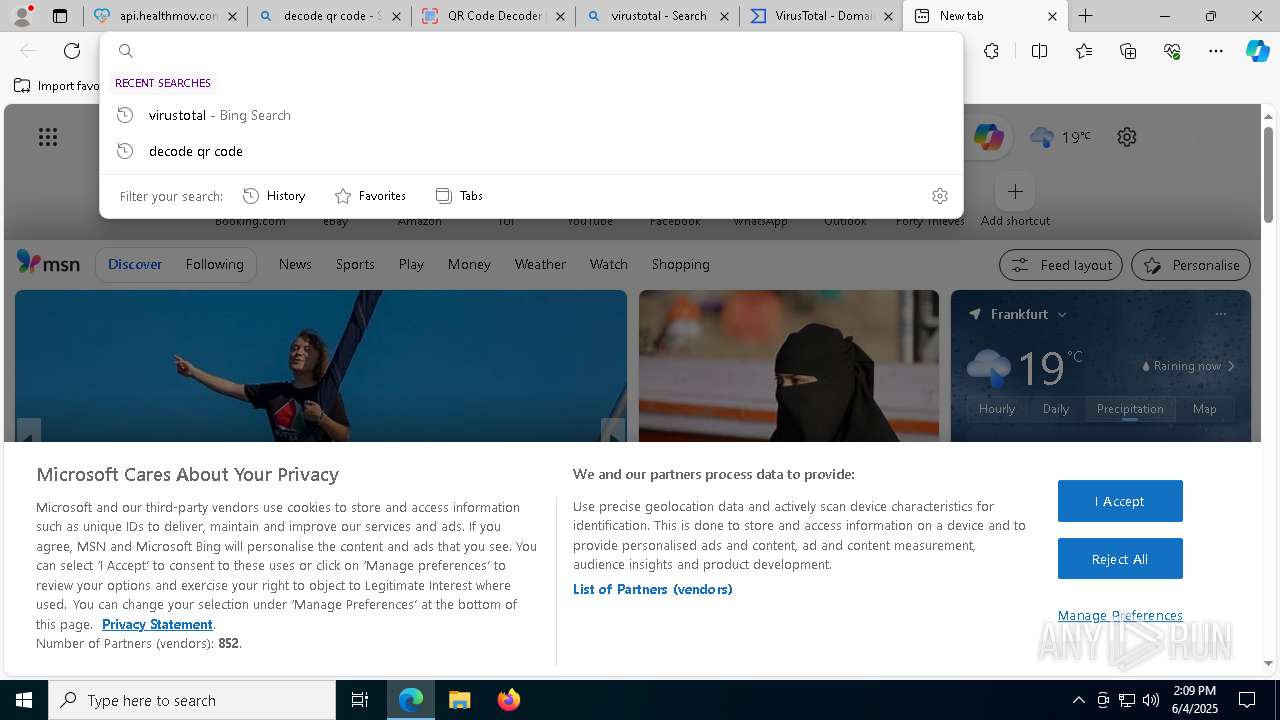Launch Firefox from the taskbar

pyautogui.click(x=508, y=700)
